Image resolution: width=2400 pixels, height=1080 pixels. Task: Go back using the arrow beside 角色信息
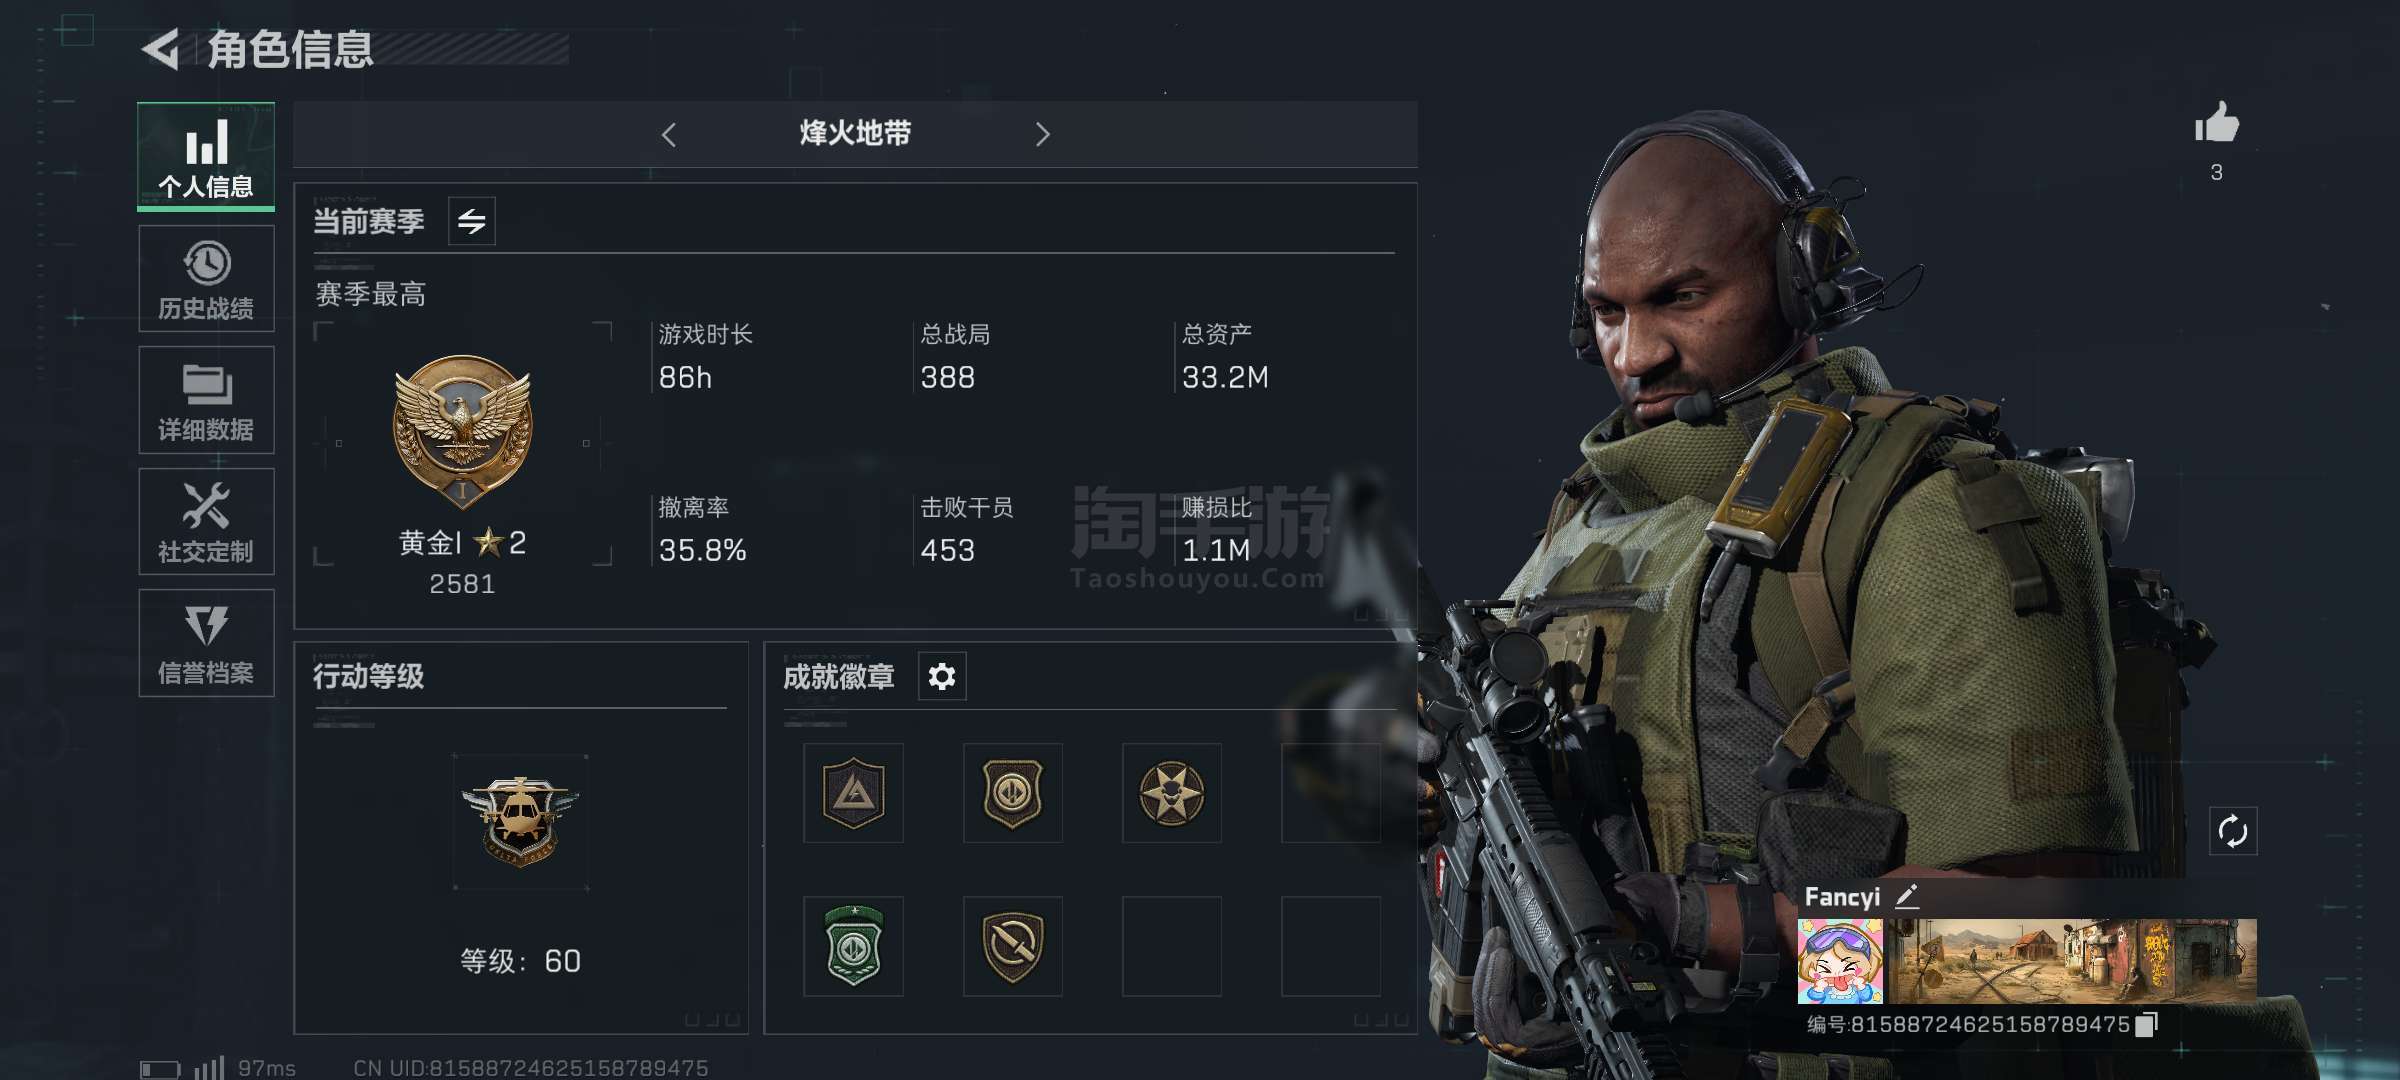[x=160, y=48]
